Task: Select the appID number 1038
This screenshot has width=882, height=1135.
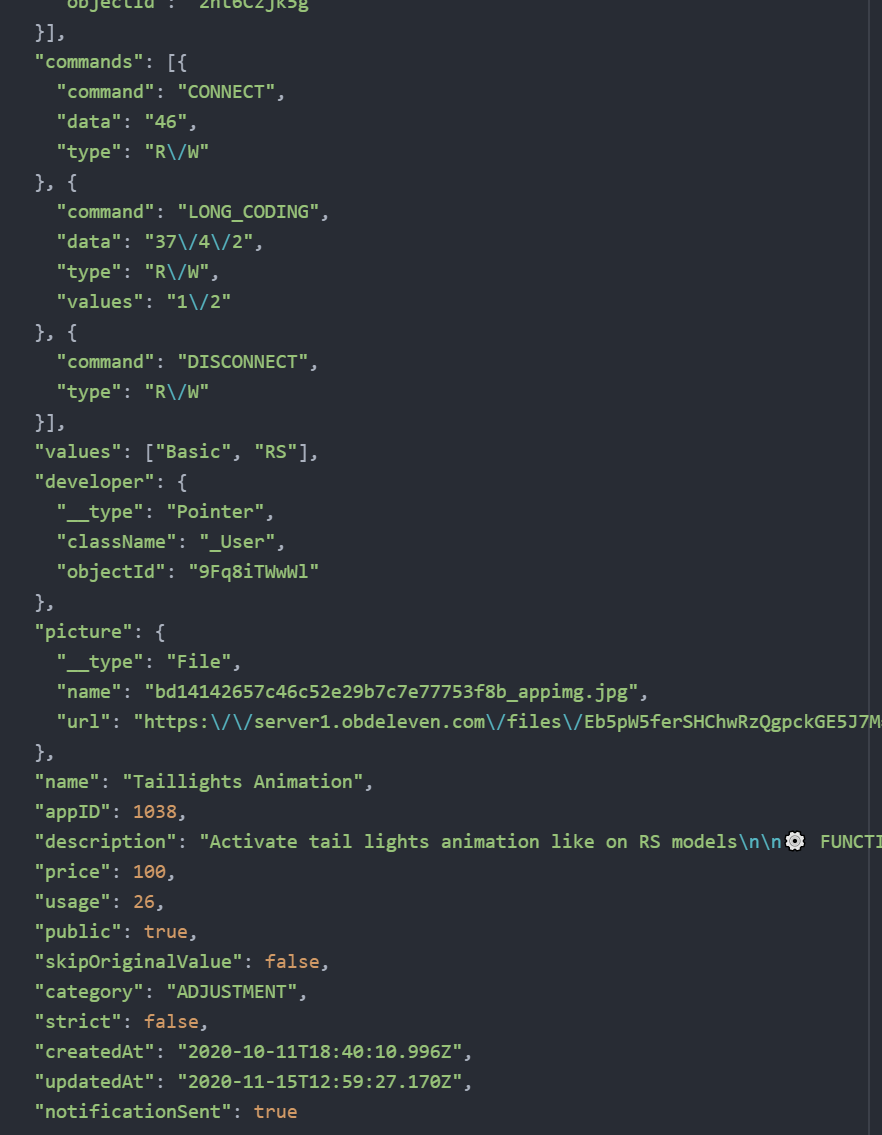Action: tap(155, 811)
